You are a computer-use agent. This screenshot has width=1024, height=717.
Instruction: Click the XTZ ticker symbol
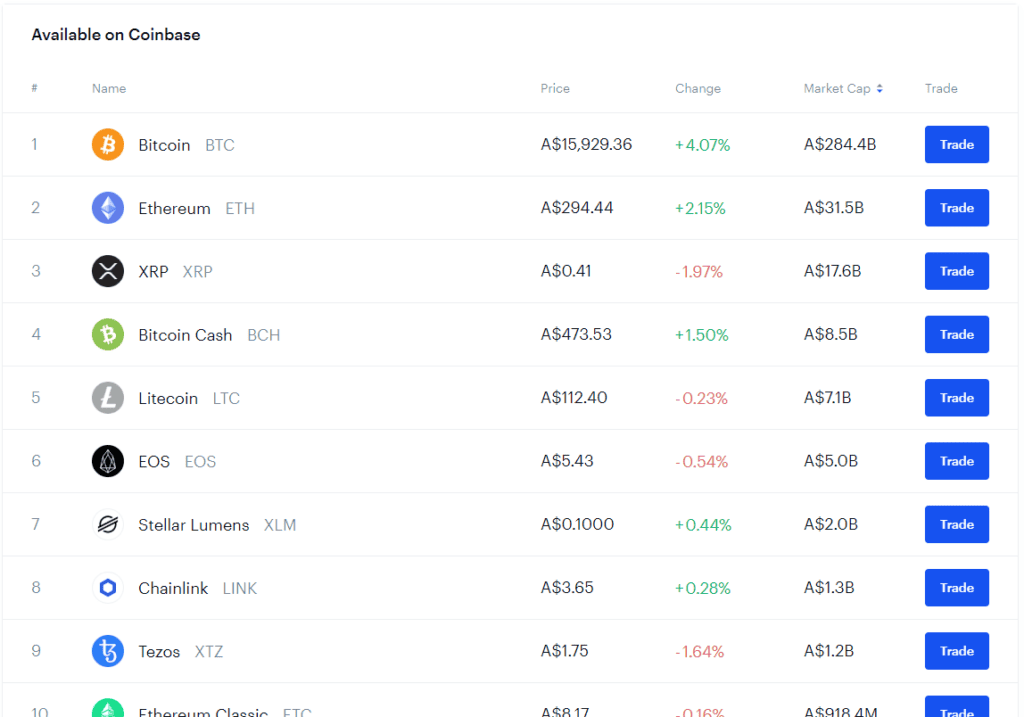[x=209, y=652]
